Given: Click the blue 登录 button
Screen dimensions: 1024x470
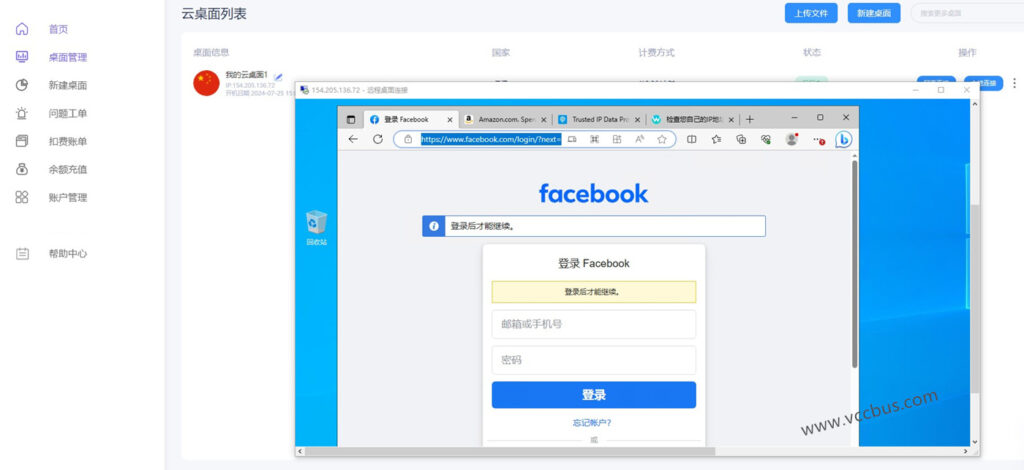Looking at the screenshot, I should pyautogui.click(x=593, y=395).
